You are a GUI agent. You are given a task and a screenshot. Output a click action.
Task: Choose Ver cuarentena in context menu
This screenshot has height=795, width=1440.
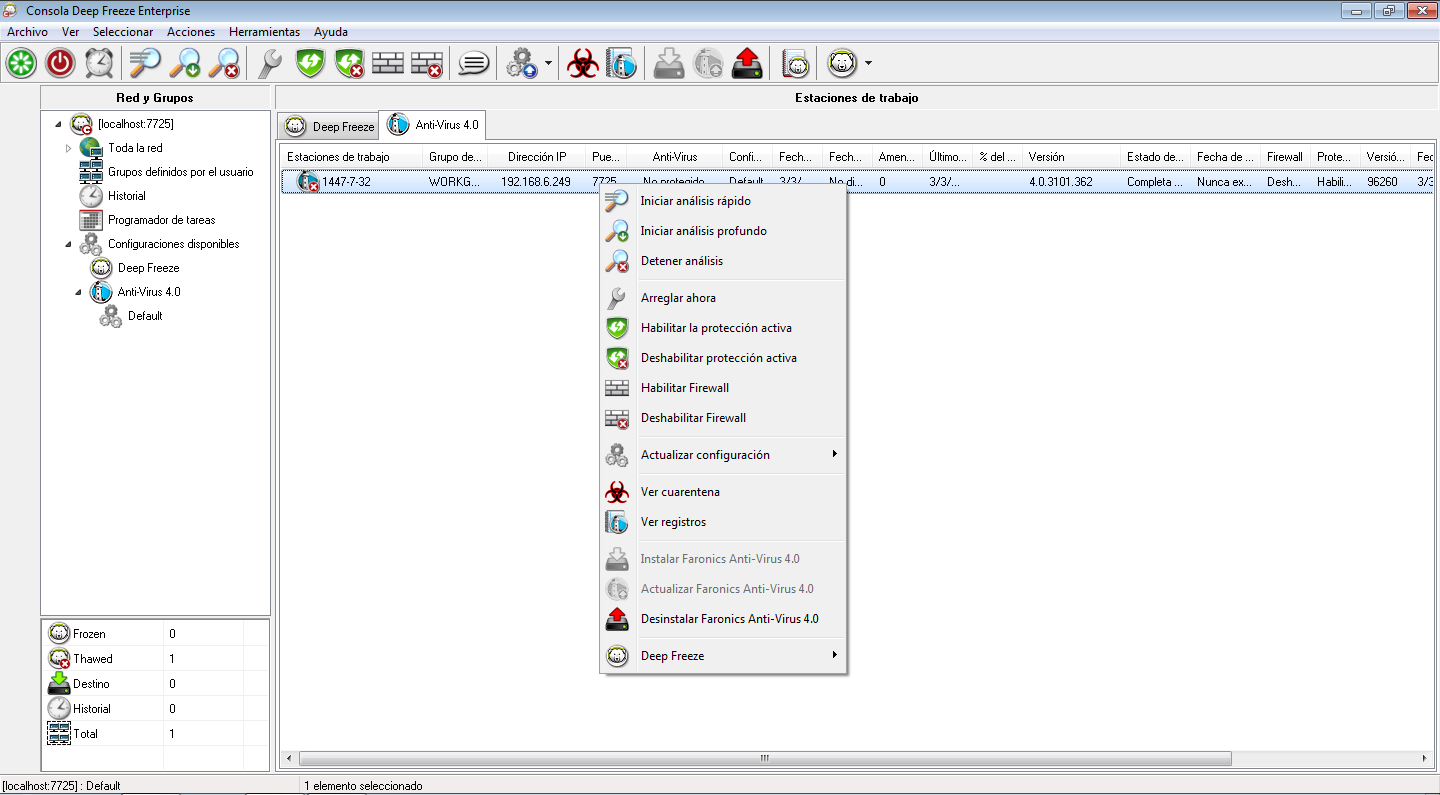[723, 492]
